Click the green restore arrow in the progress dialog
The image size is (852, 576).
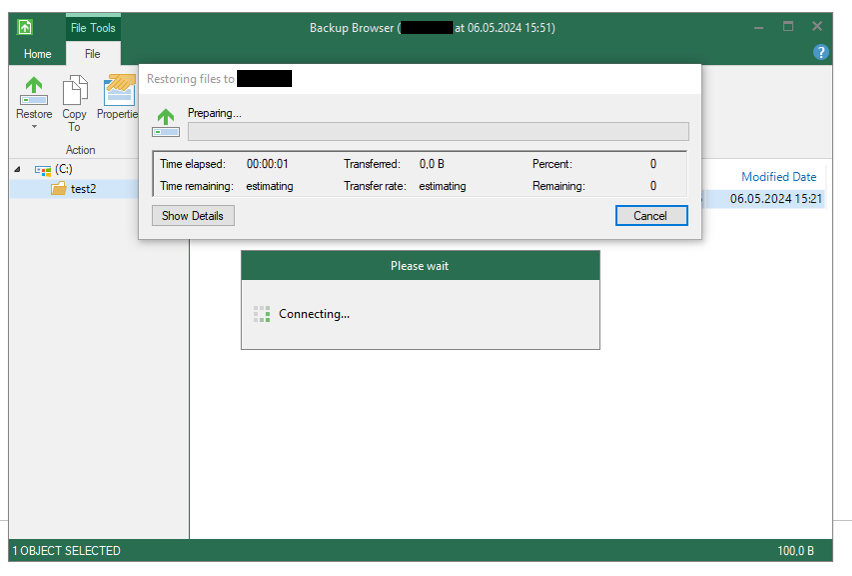pos(165,117)
